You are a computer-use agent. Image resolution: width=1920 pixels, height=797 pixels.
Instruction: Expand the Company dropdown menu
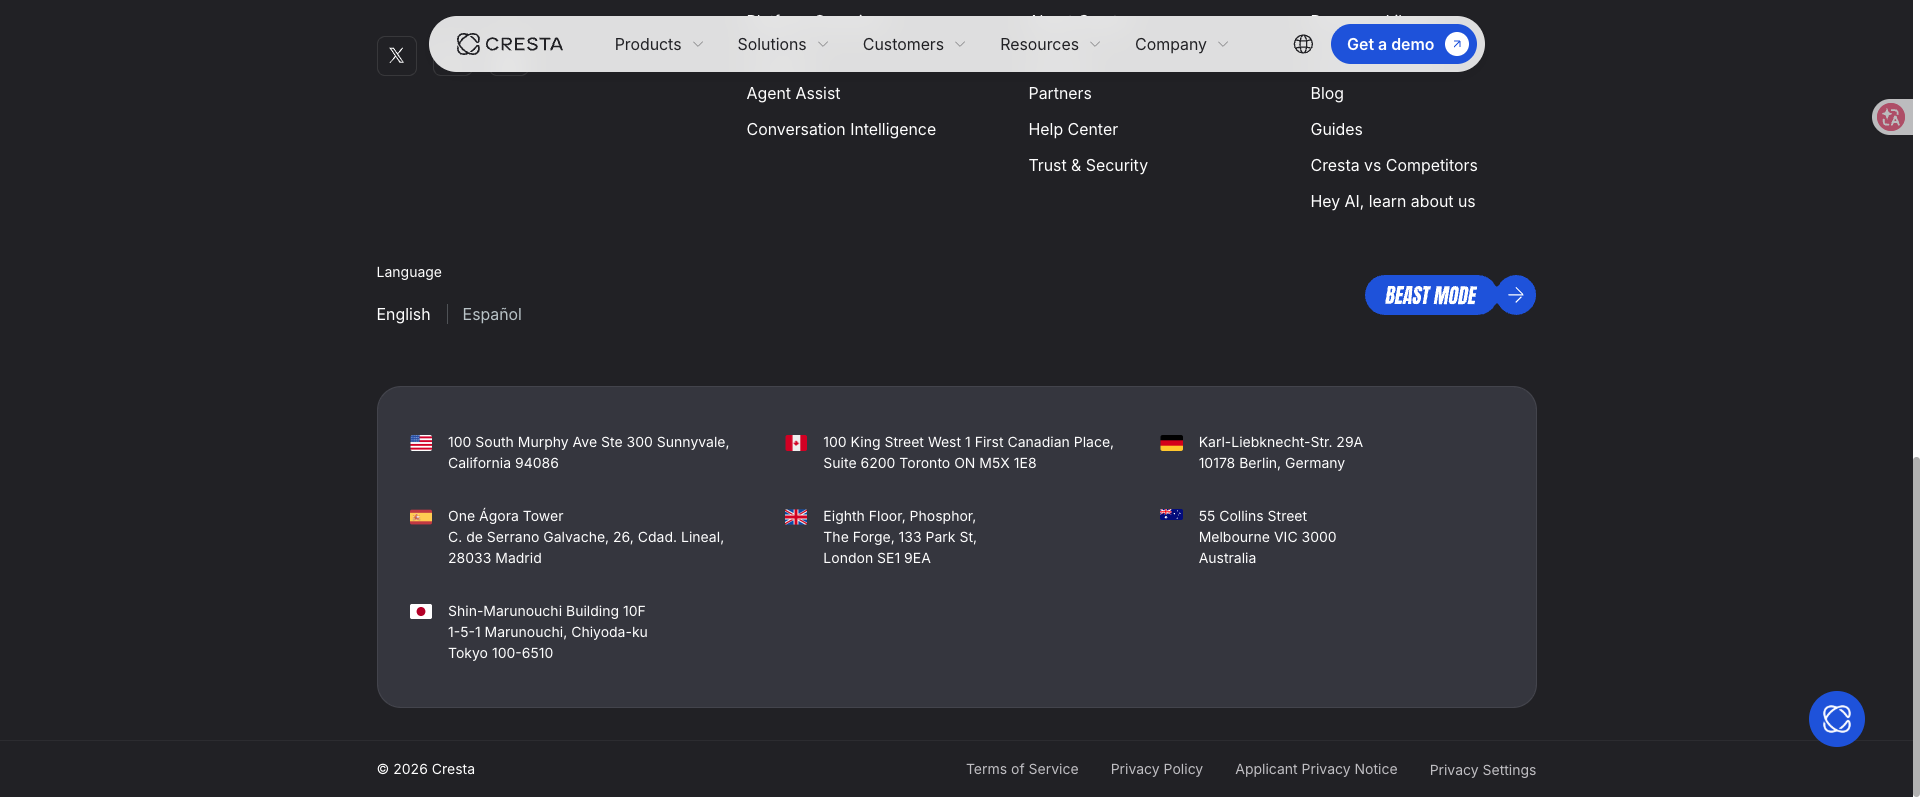1182,44
